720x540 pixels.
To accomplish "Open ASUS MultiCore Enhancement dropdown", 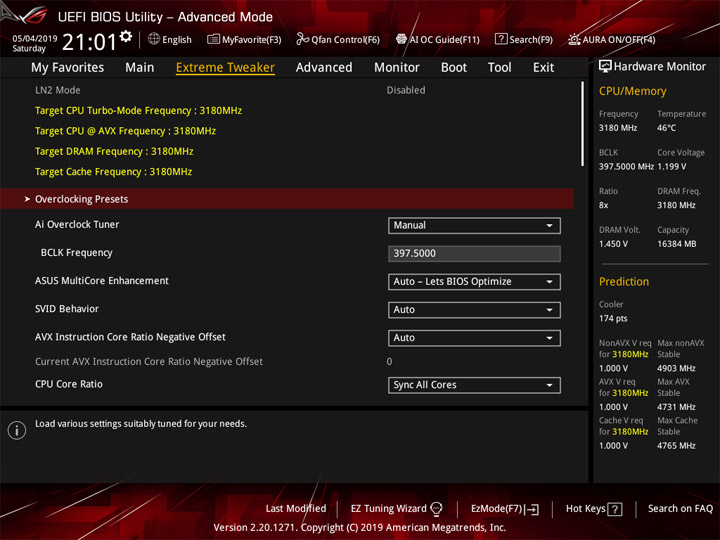I will (x=474, y=281).
